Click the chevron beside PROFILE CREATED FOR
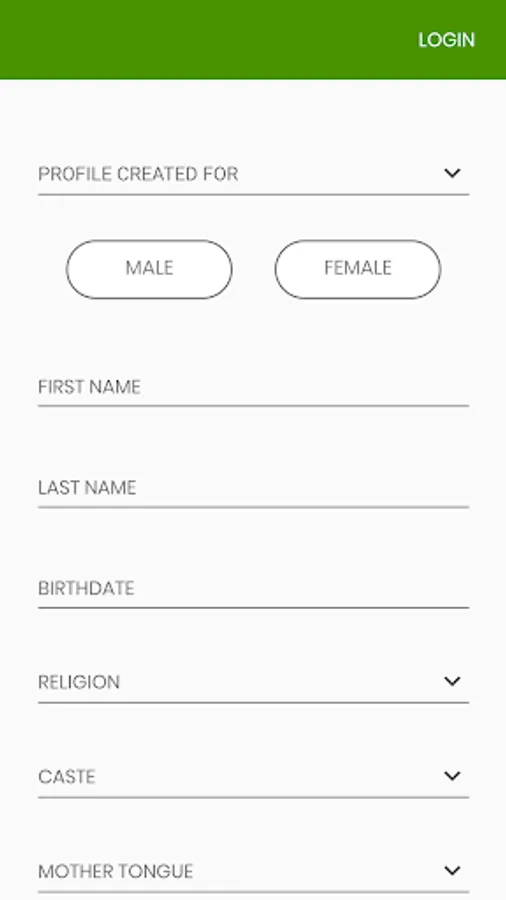Screen dimensions: 506x900 452,173
